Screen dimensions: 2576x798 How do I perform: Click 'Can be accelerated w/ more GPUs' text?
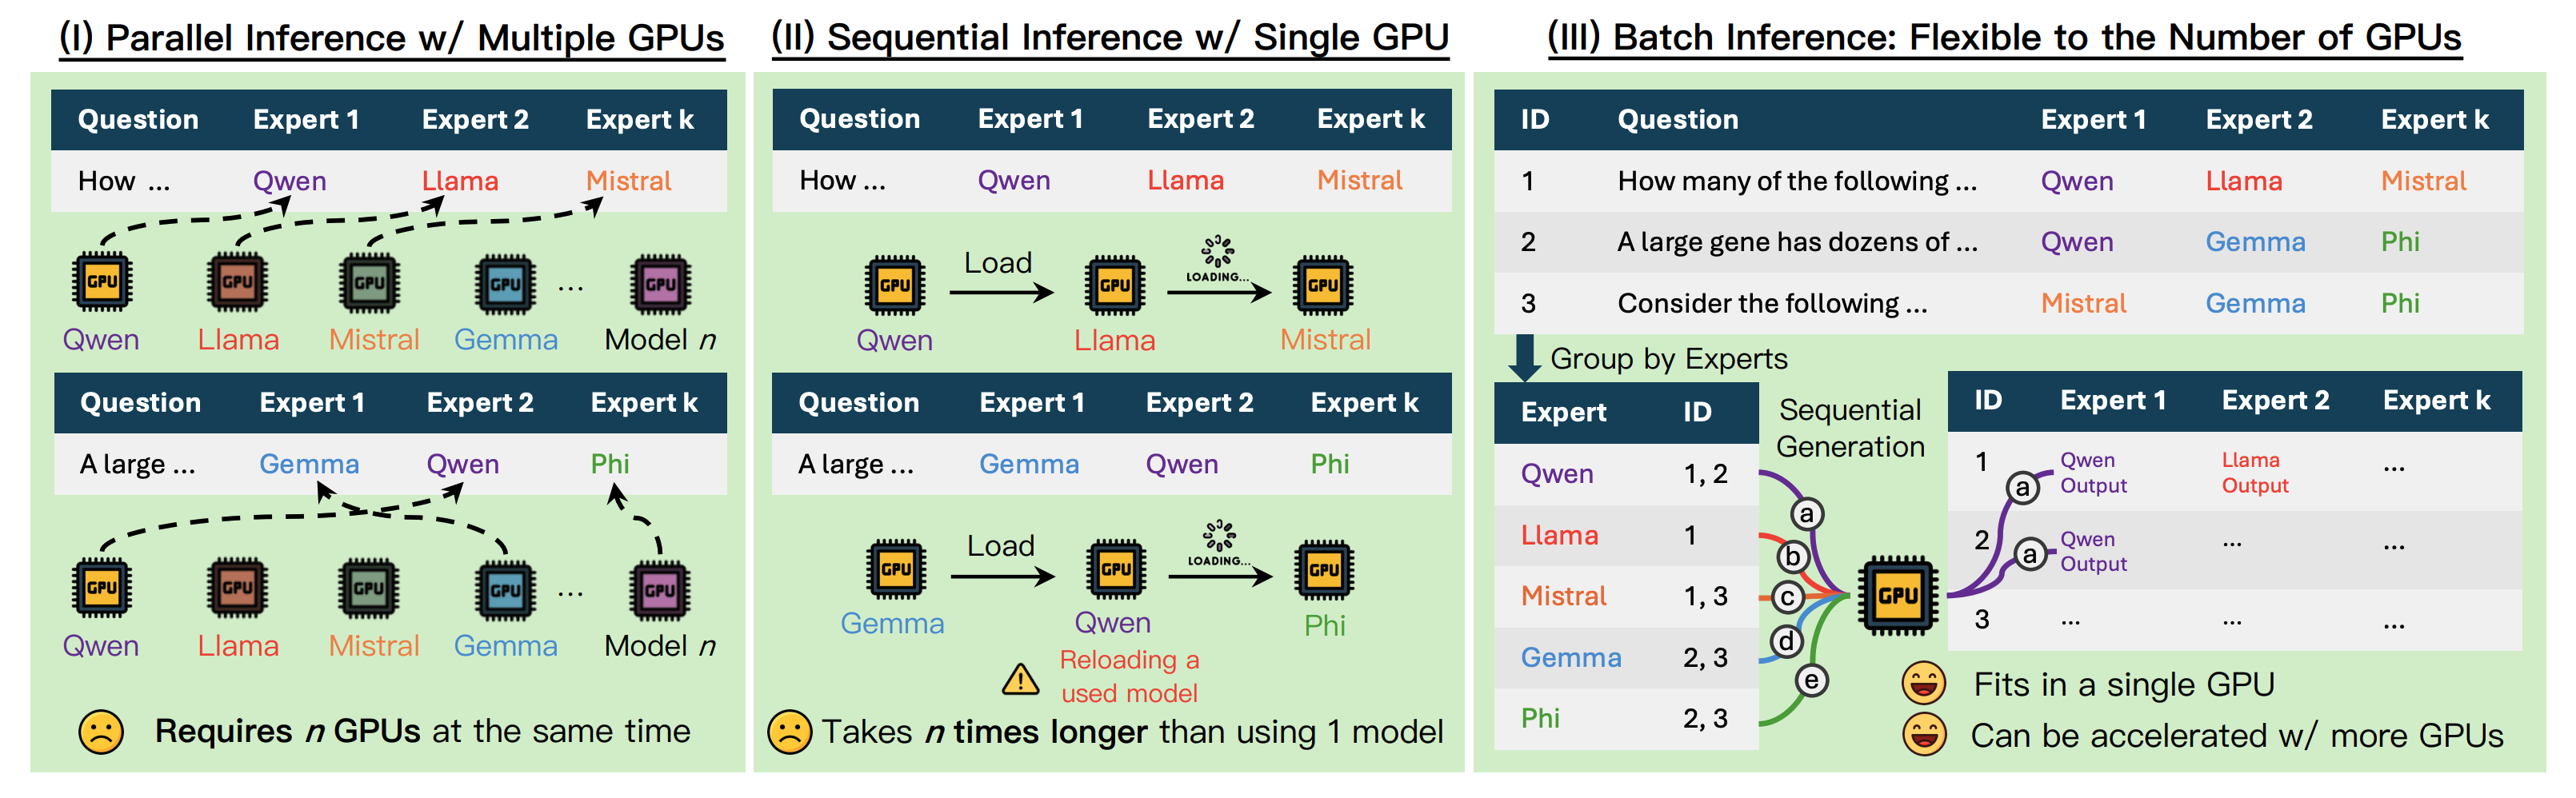[x=2237, y=736]
